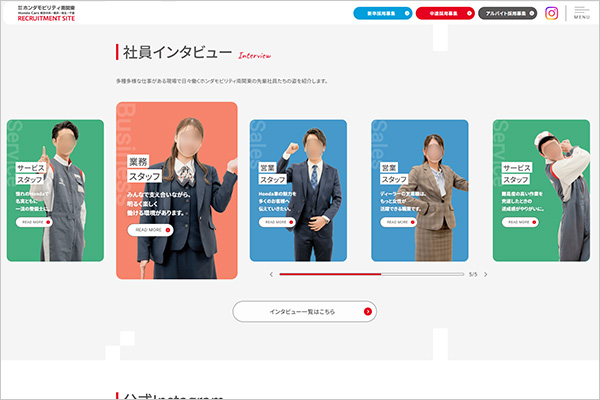Open the hamburger MENU icon
This screenshot has height=400, width=600.
[581, 14]
